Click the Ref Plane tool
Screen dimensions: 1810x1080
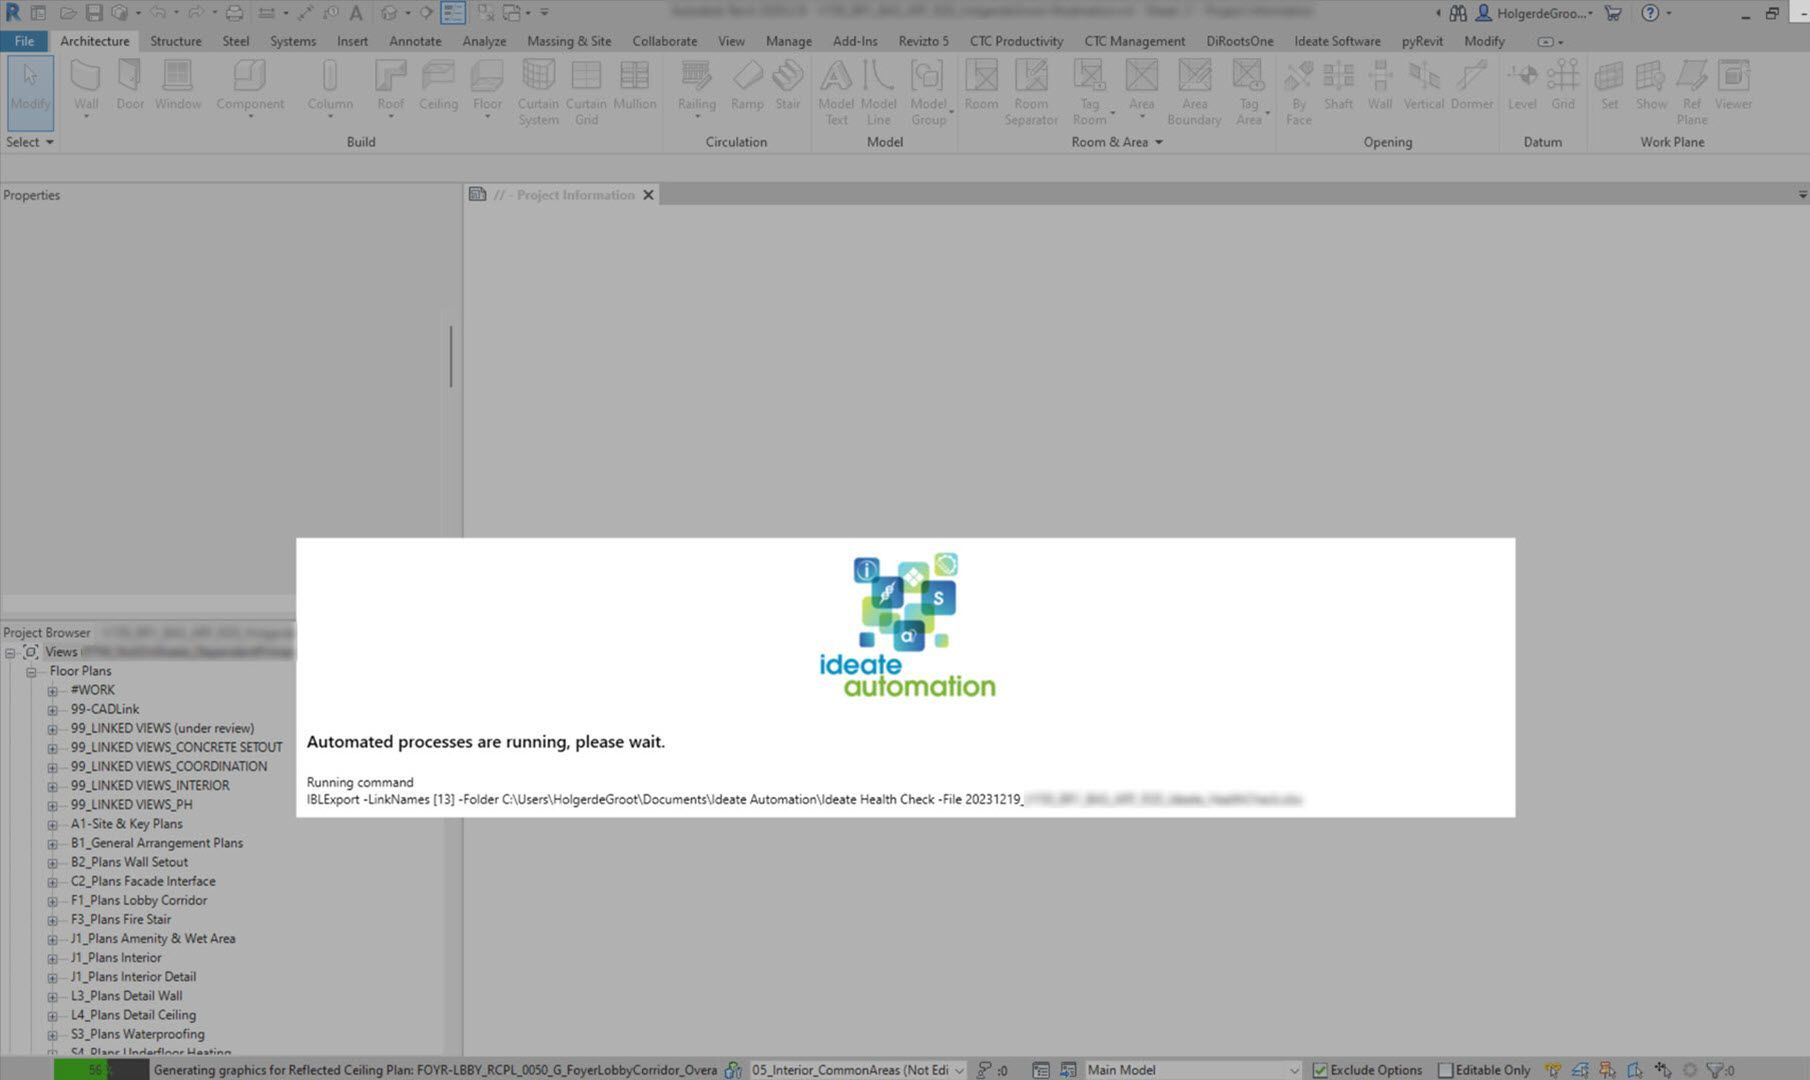click(x=1691, y=92)
